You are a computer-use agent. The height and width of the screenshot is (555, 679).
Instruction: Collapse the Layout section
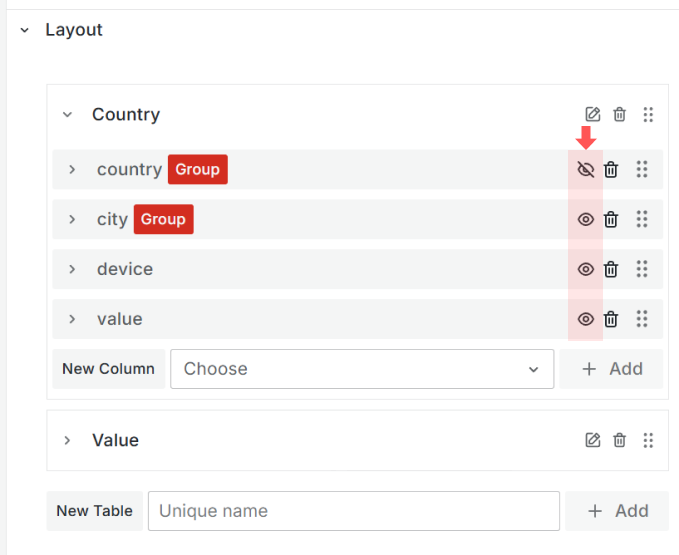[x=24, y=30]
